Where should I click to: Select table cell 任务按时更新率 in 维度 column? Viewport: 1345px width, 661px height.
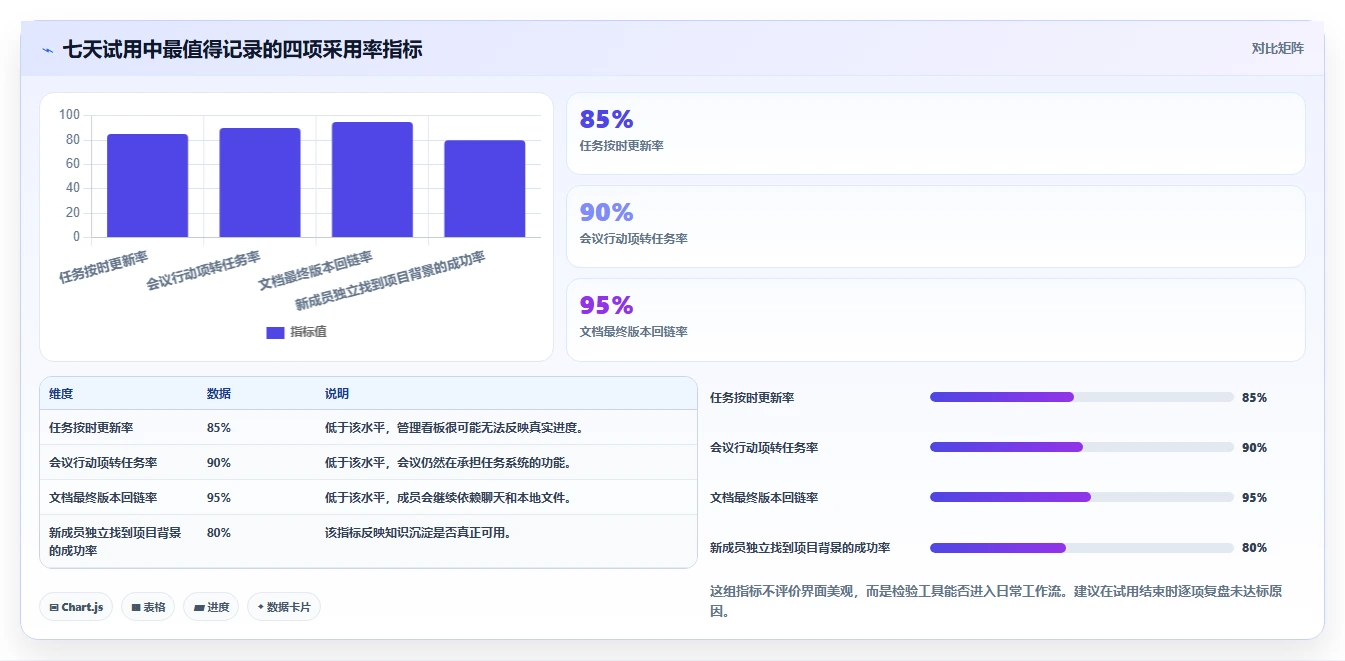click(x=91, y=428)
